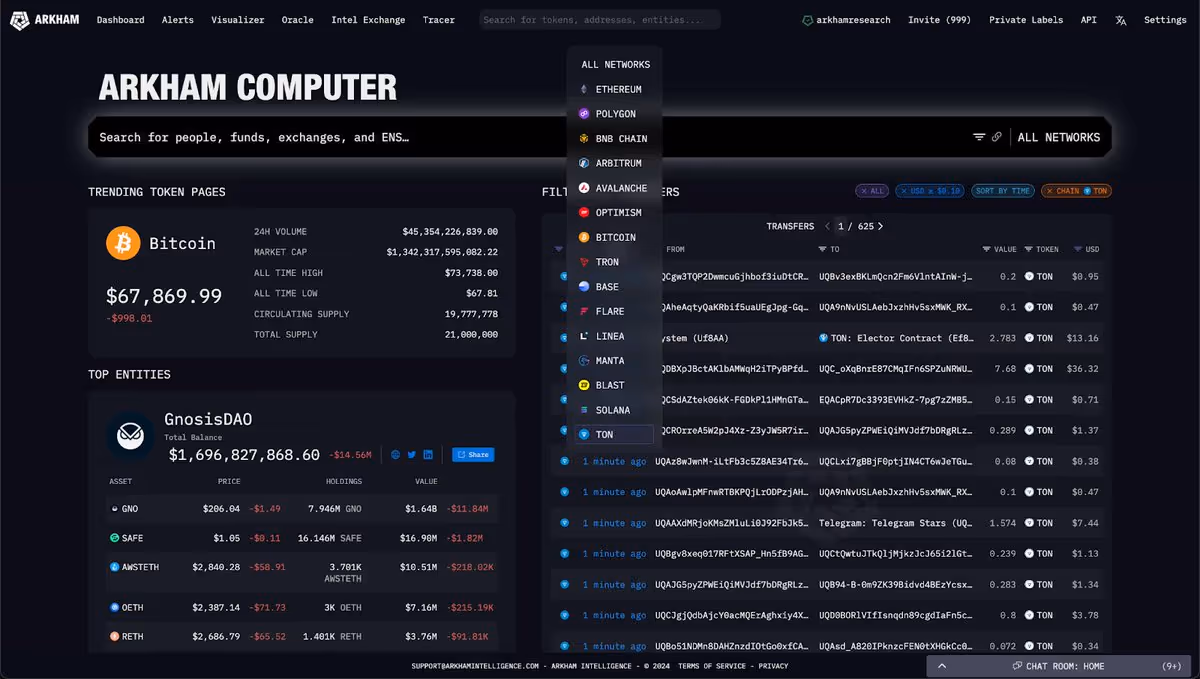The height and width of the screenshot is (679, 1200).
Task: Click the RETH asset token icon
Action: point(114,636)
